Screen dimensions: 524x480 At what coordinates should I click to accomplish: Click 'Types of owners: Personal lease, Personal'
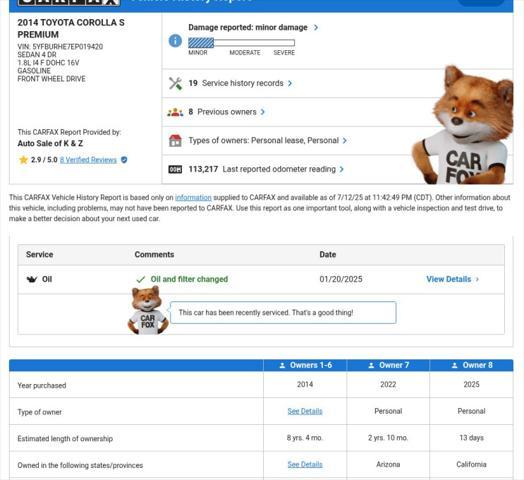(x=263, y=140)
